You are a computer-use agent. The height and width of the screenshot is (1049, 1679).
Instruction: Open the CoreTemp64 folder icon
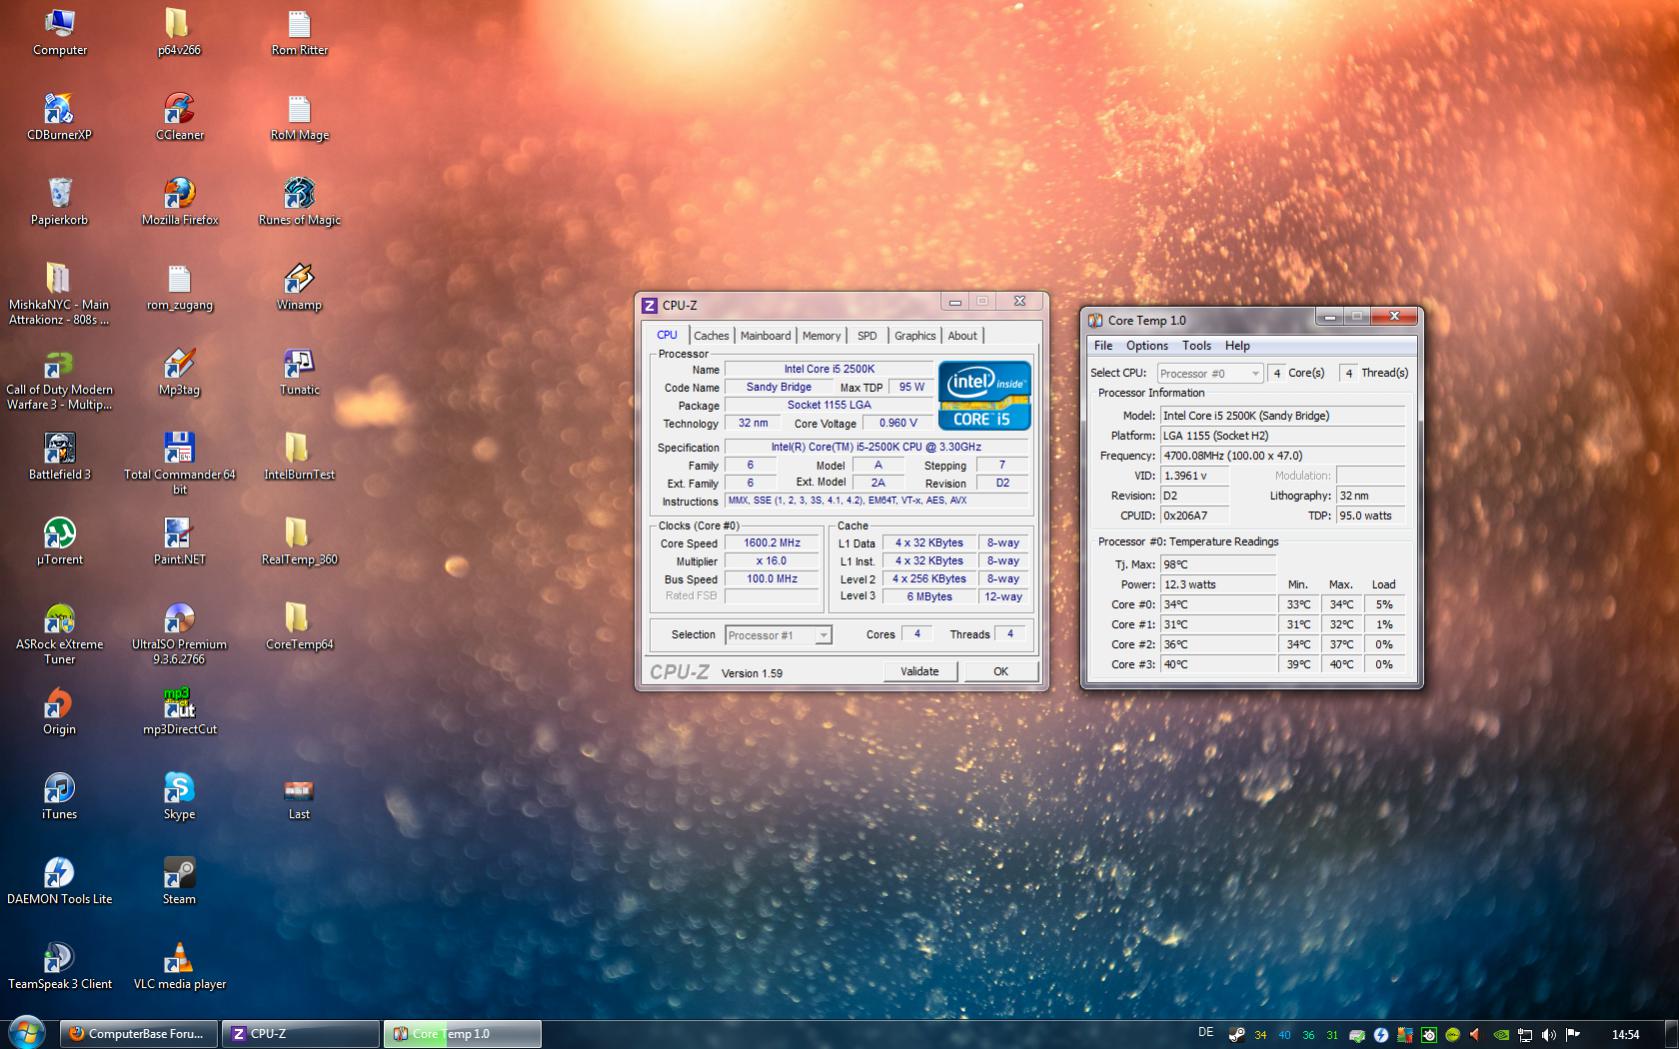pyautogui.click(x=299, y=627)
